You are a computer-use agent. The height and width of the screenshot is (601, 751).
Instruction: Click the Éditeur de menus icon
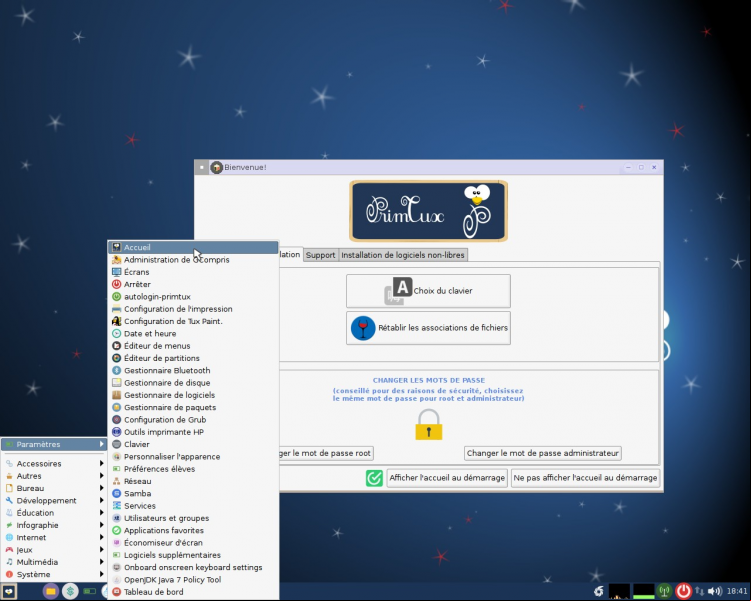click(x=116, y=346)
